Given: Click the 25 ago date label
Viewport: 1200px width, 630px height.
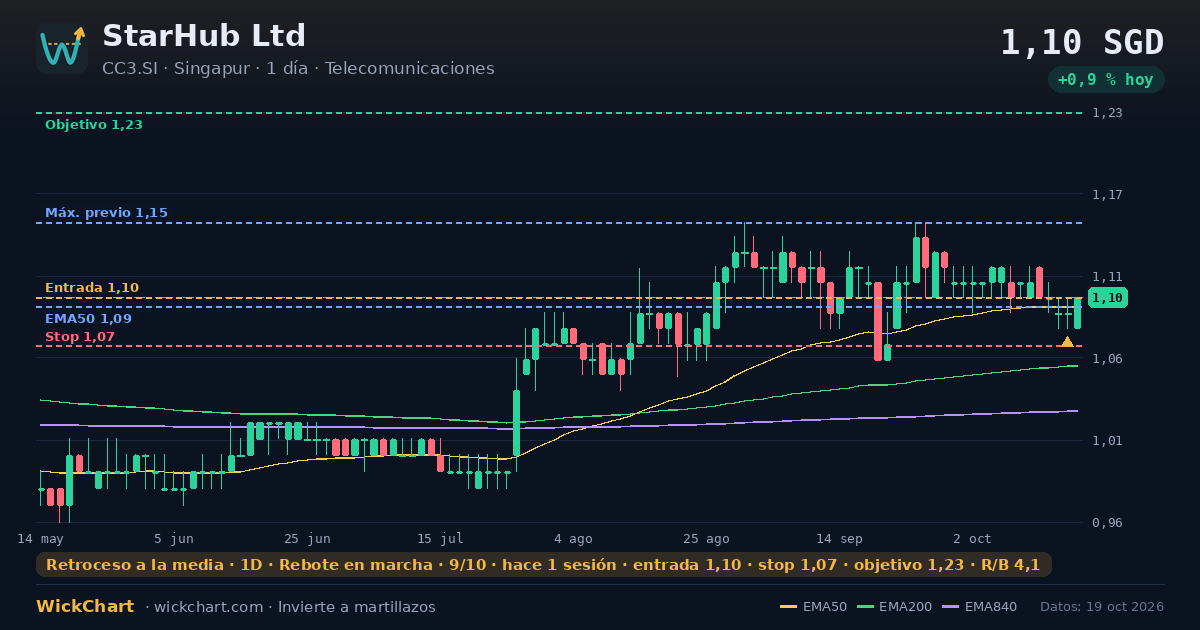Looking at the screenshot, I should [706, 539].
